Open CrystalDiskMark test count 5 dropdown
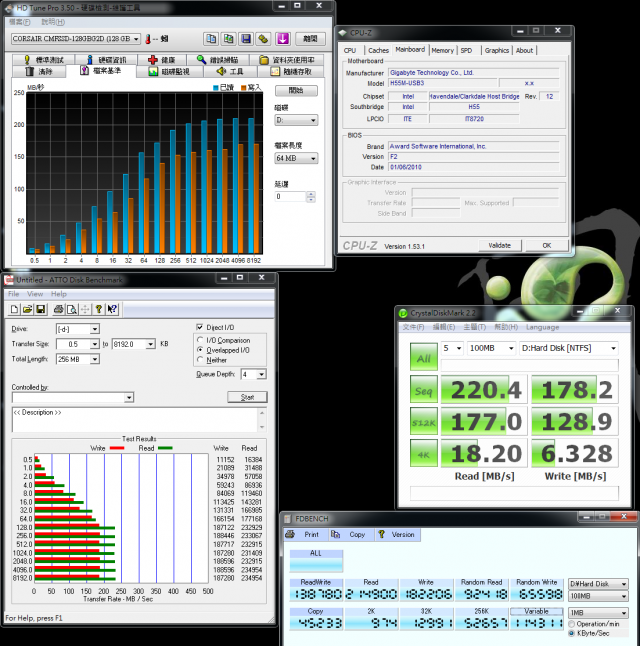This screenshot has height=647, width=640. pos(453,348)
